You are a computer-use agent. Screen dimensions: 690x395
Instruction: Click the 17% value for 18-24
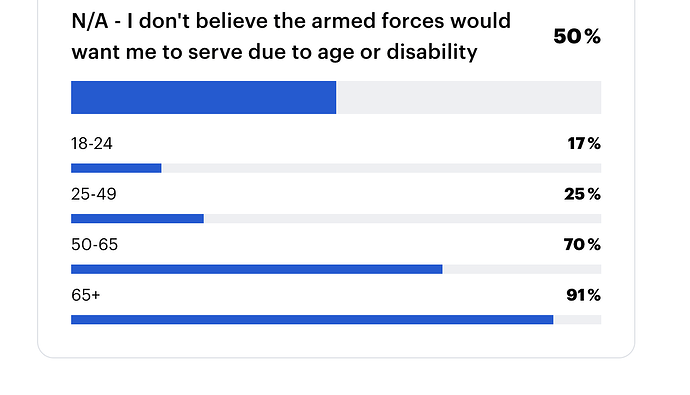(584, 143)
